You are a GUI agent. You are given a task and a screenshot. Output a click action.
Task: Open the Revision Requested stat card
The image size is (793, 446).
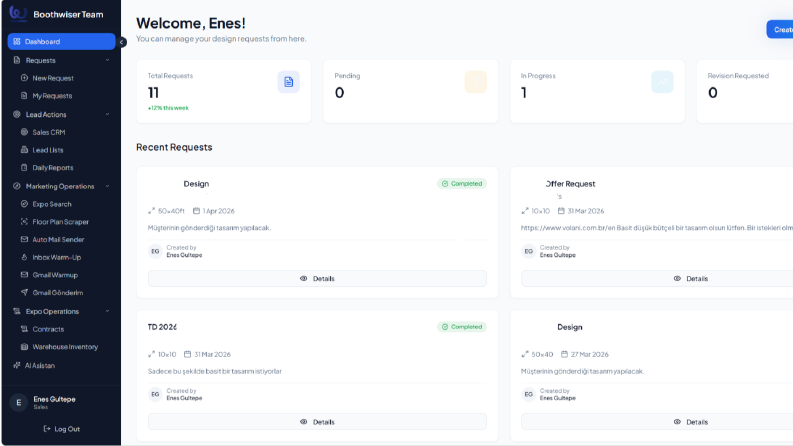click(744, 91)
